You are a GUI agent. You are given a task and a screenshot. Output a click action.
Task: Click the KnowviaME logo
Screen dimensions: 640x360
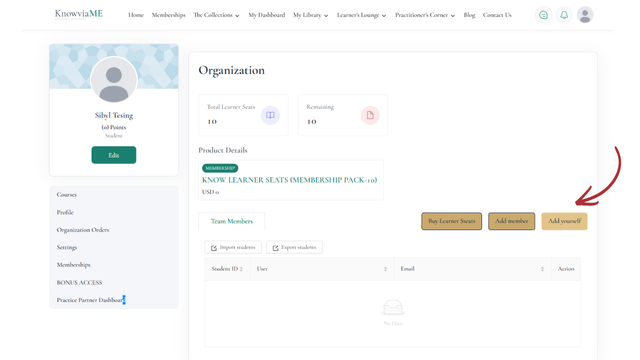(79, 14)
